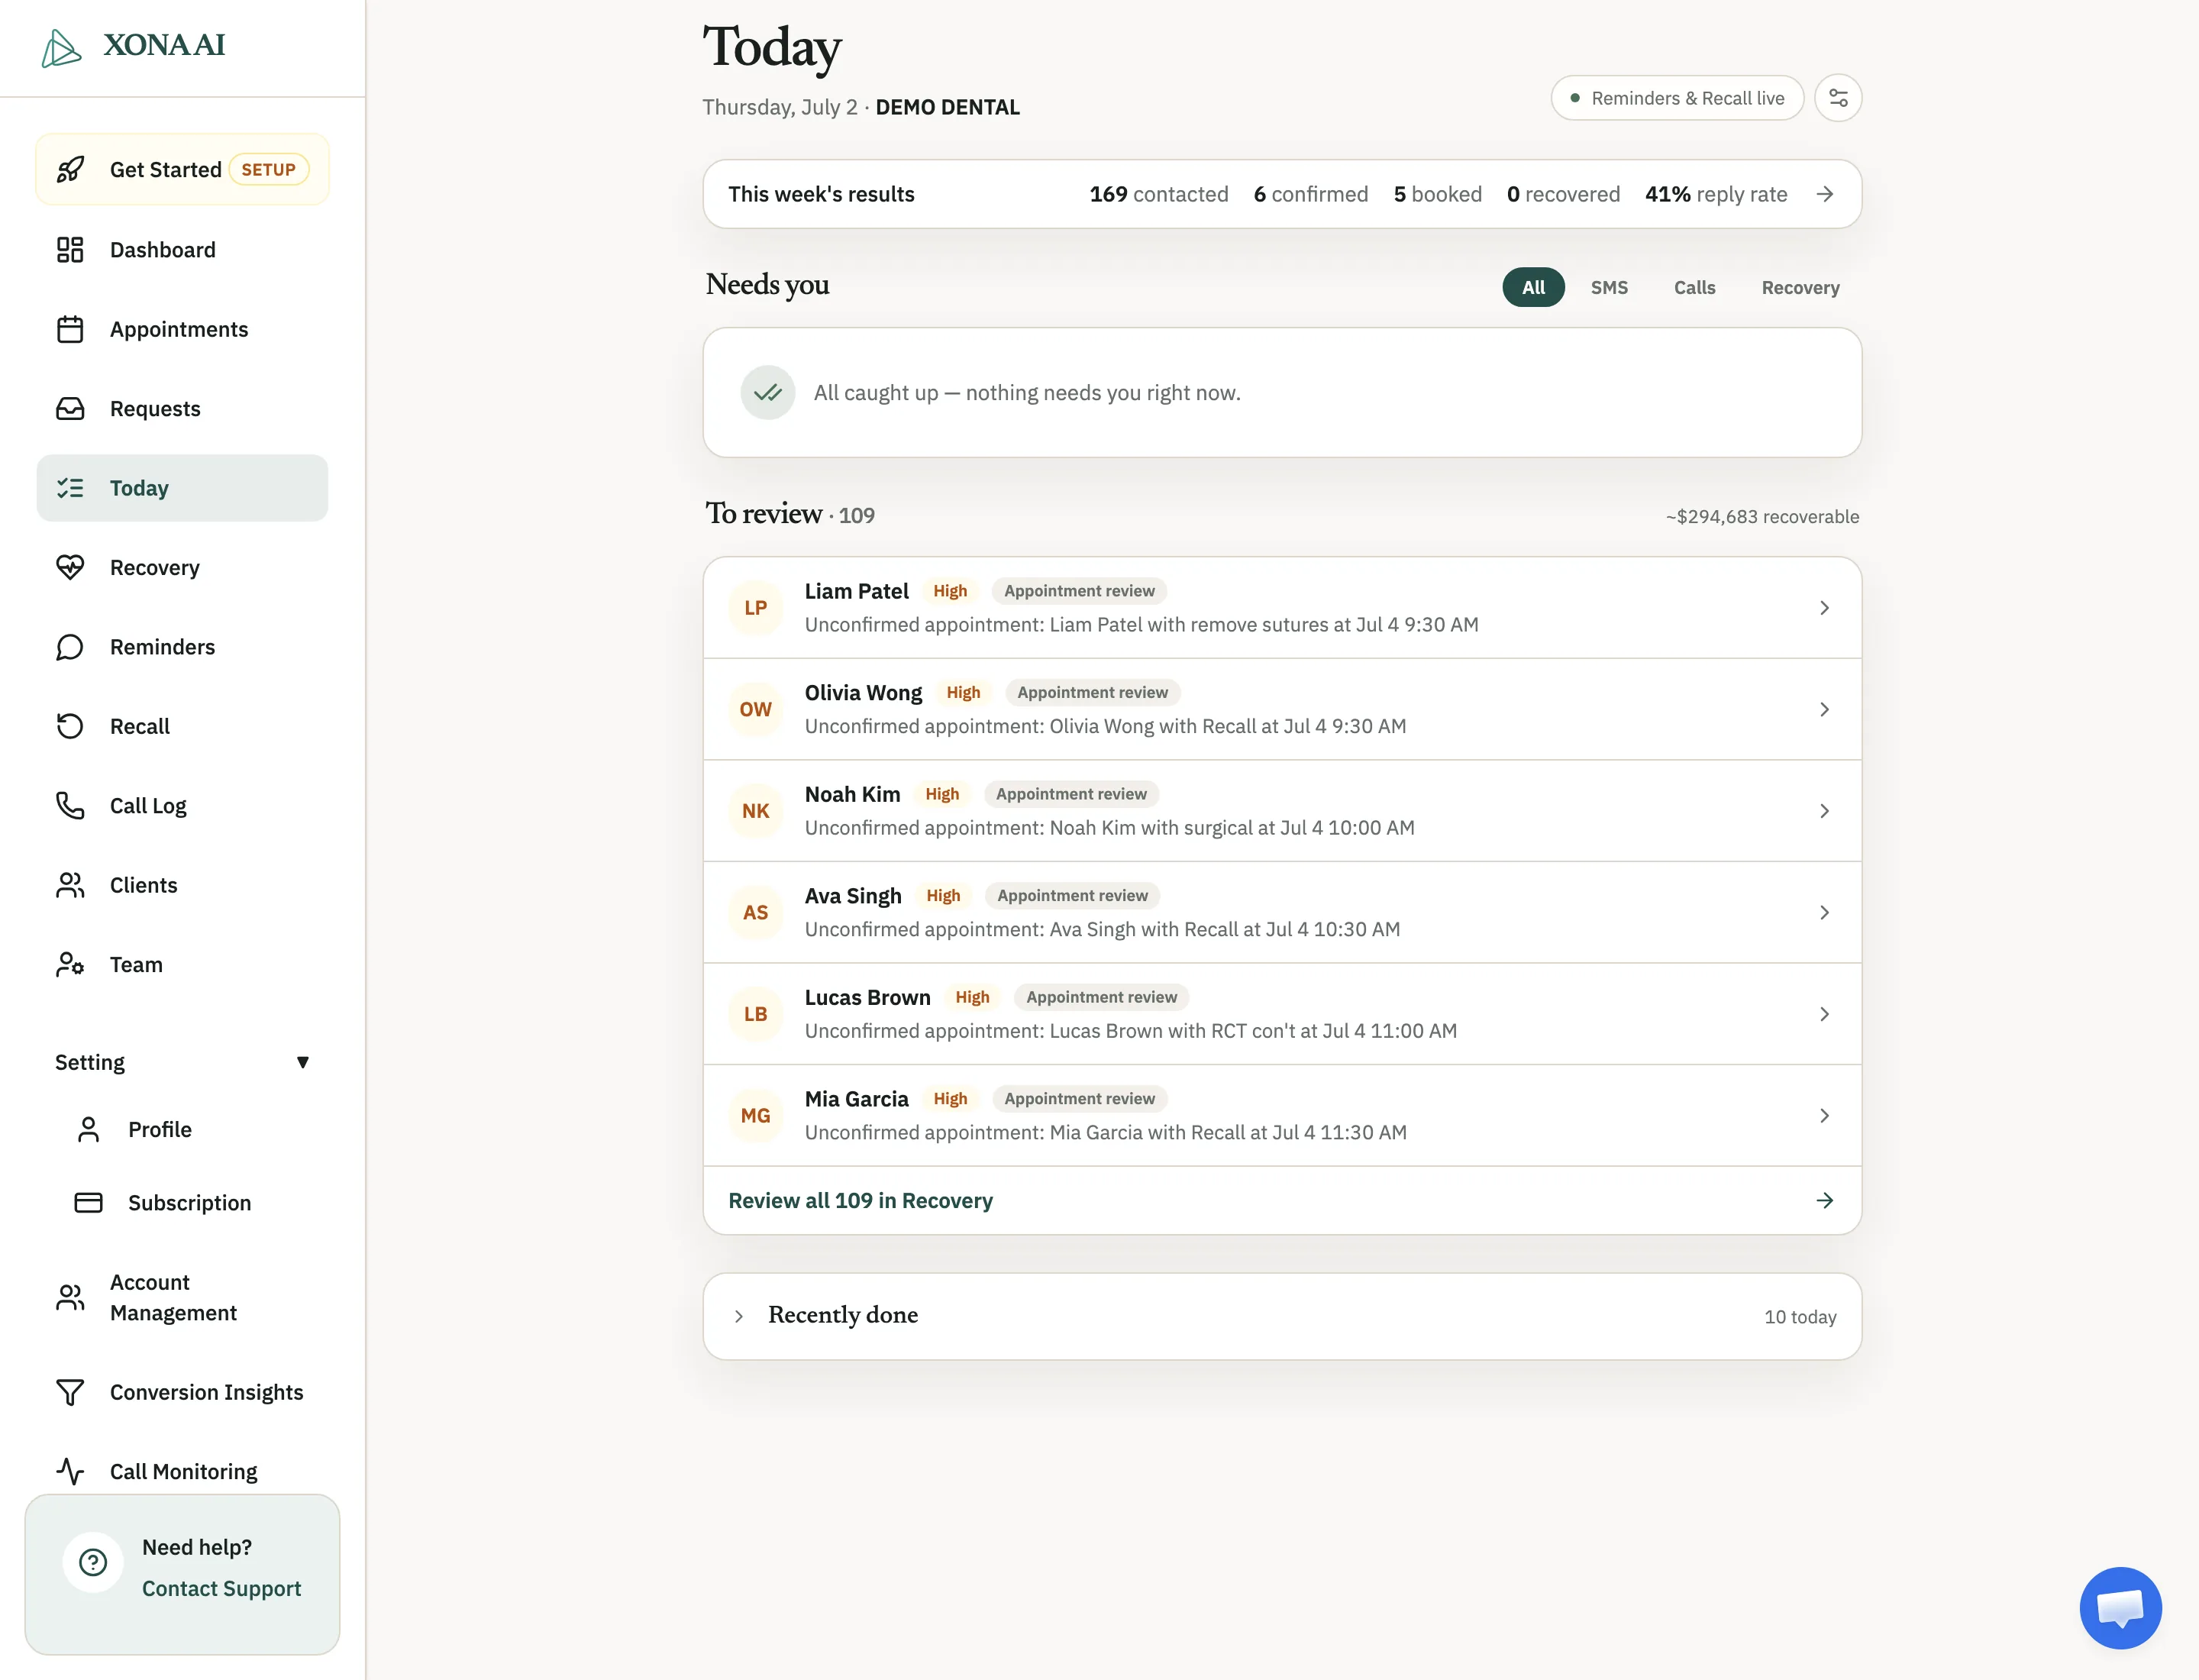Click the Team user-gear icon
The height and width of the screenshot is (1680, 2199).
point(70,964)
